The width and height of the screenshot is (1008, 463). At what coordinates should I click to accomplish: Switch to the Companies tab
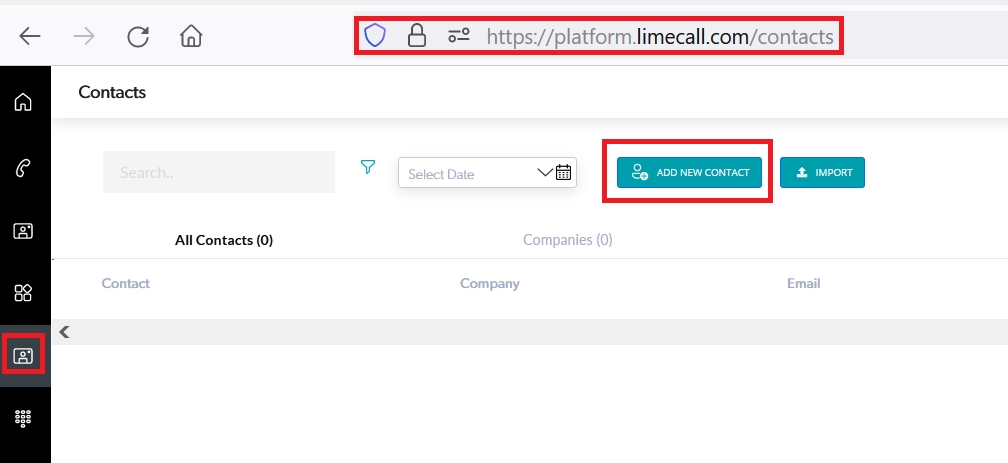567,240
